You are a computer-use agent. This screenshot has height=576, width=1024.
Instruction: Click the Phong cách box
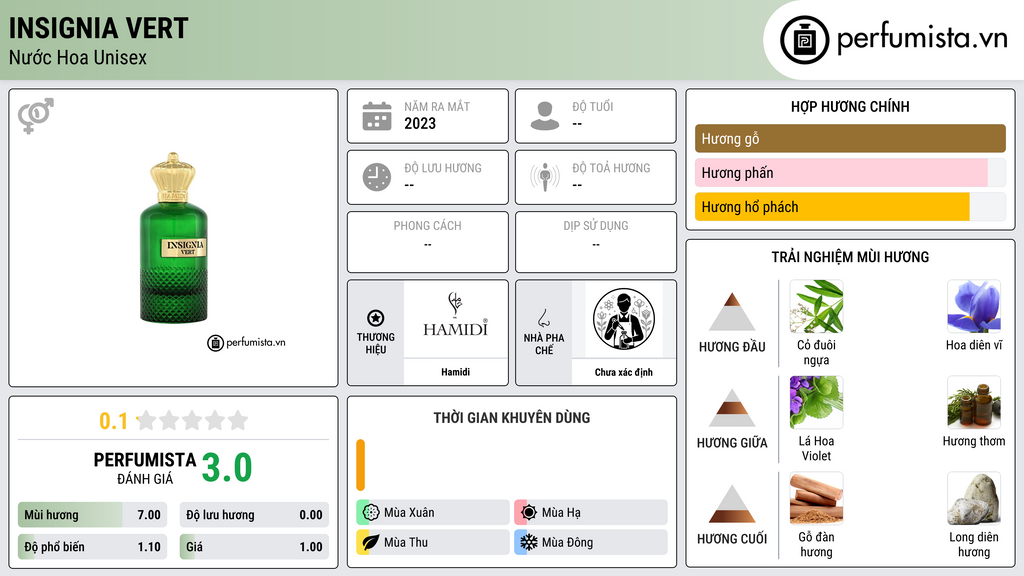coord(428,242)
